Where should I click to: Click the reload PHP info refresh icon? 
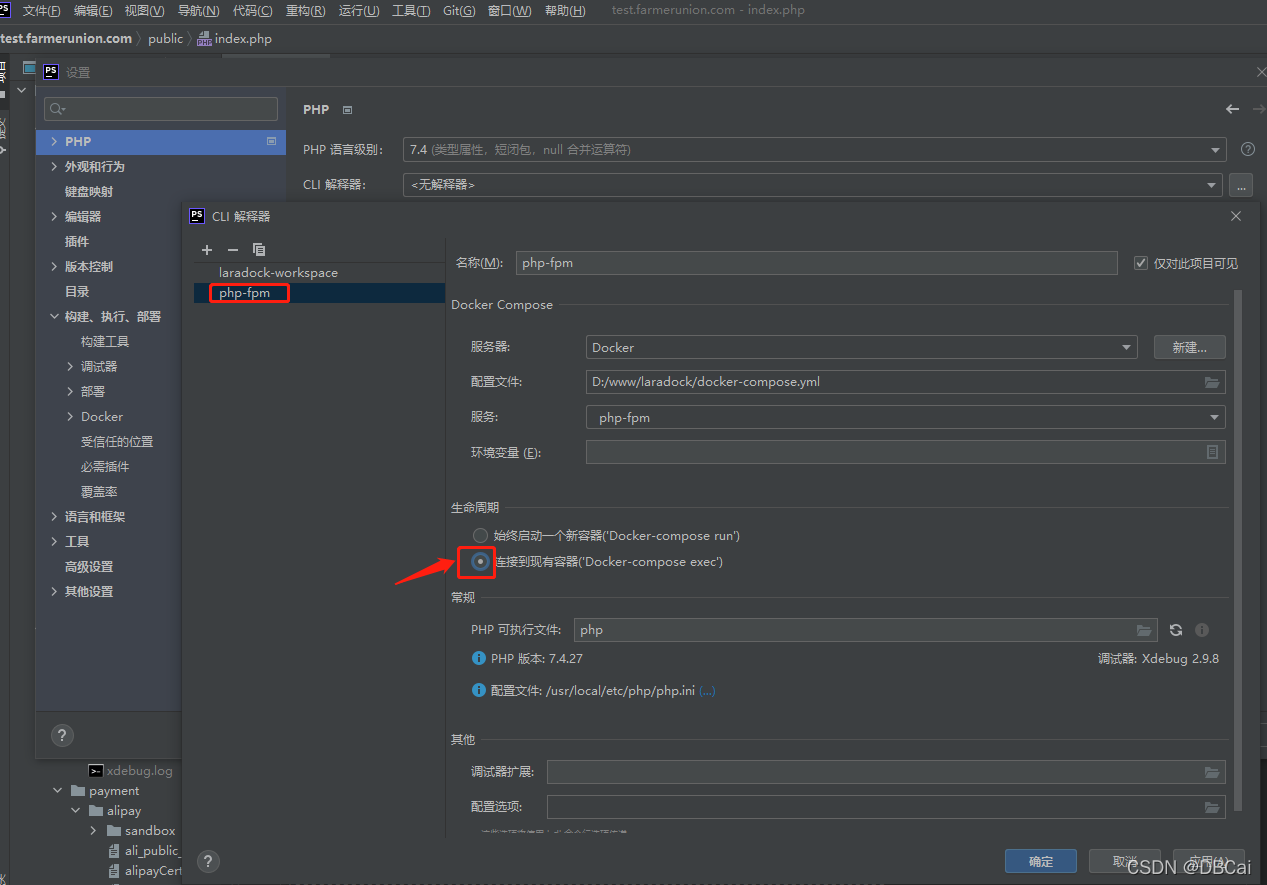point(1176,630)
